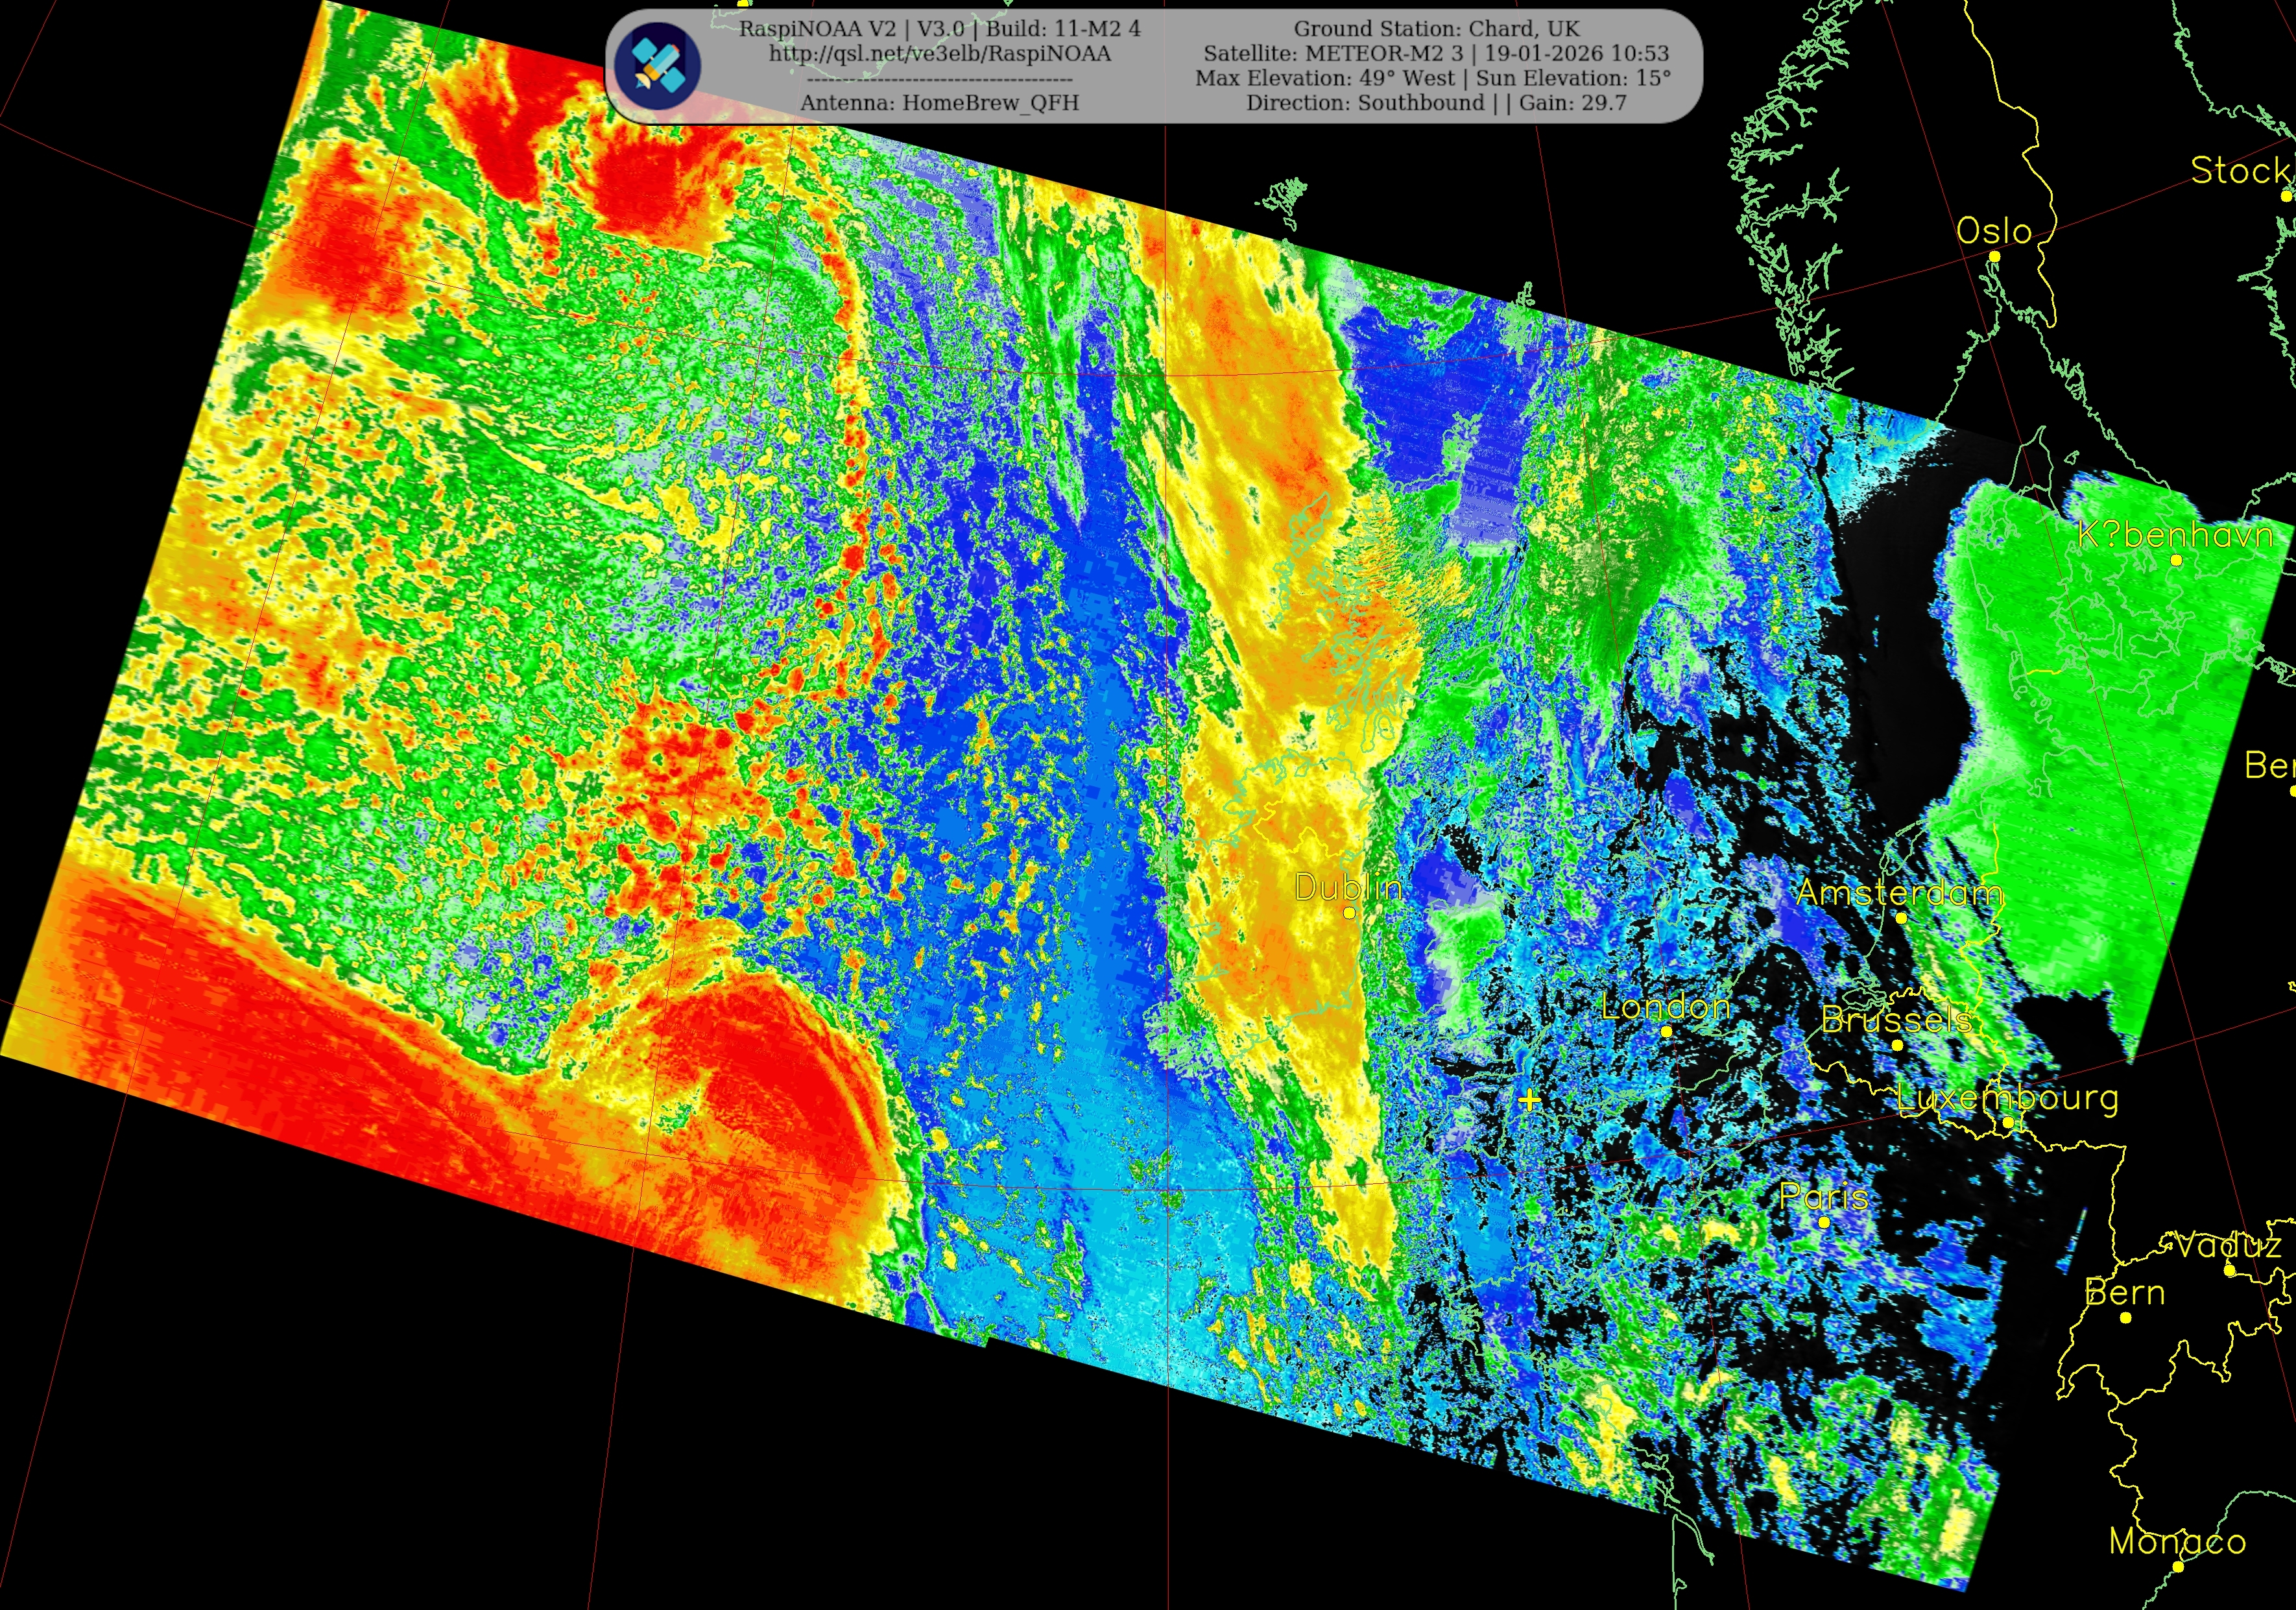Click the Antenna HomeBrew_QFH text
The width and height of the screenshot is (2296, 1610).
pyautogui.click(x=939, y=103)
